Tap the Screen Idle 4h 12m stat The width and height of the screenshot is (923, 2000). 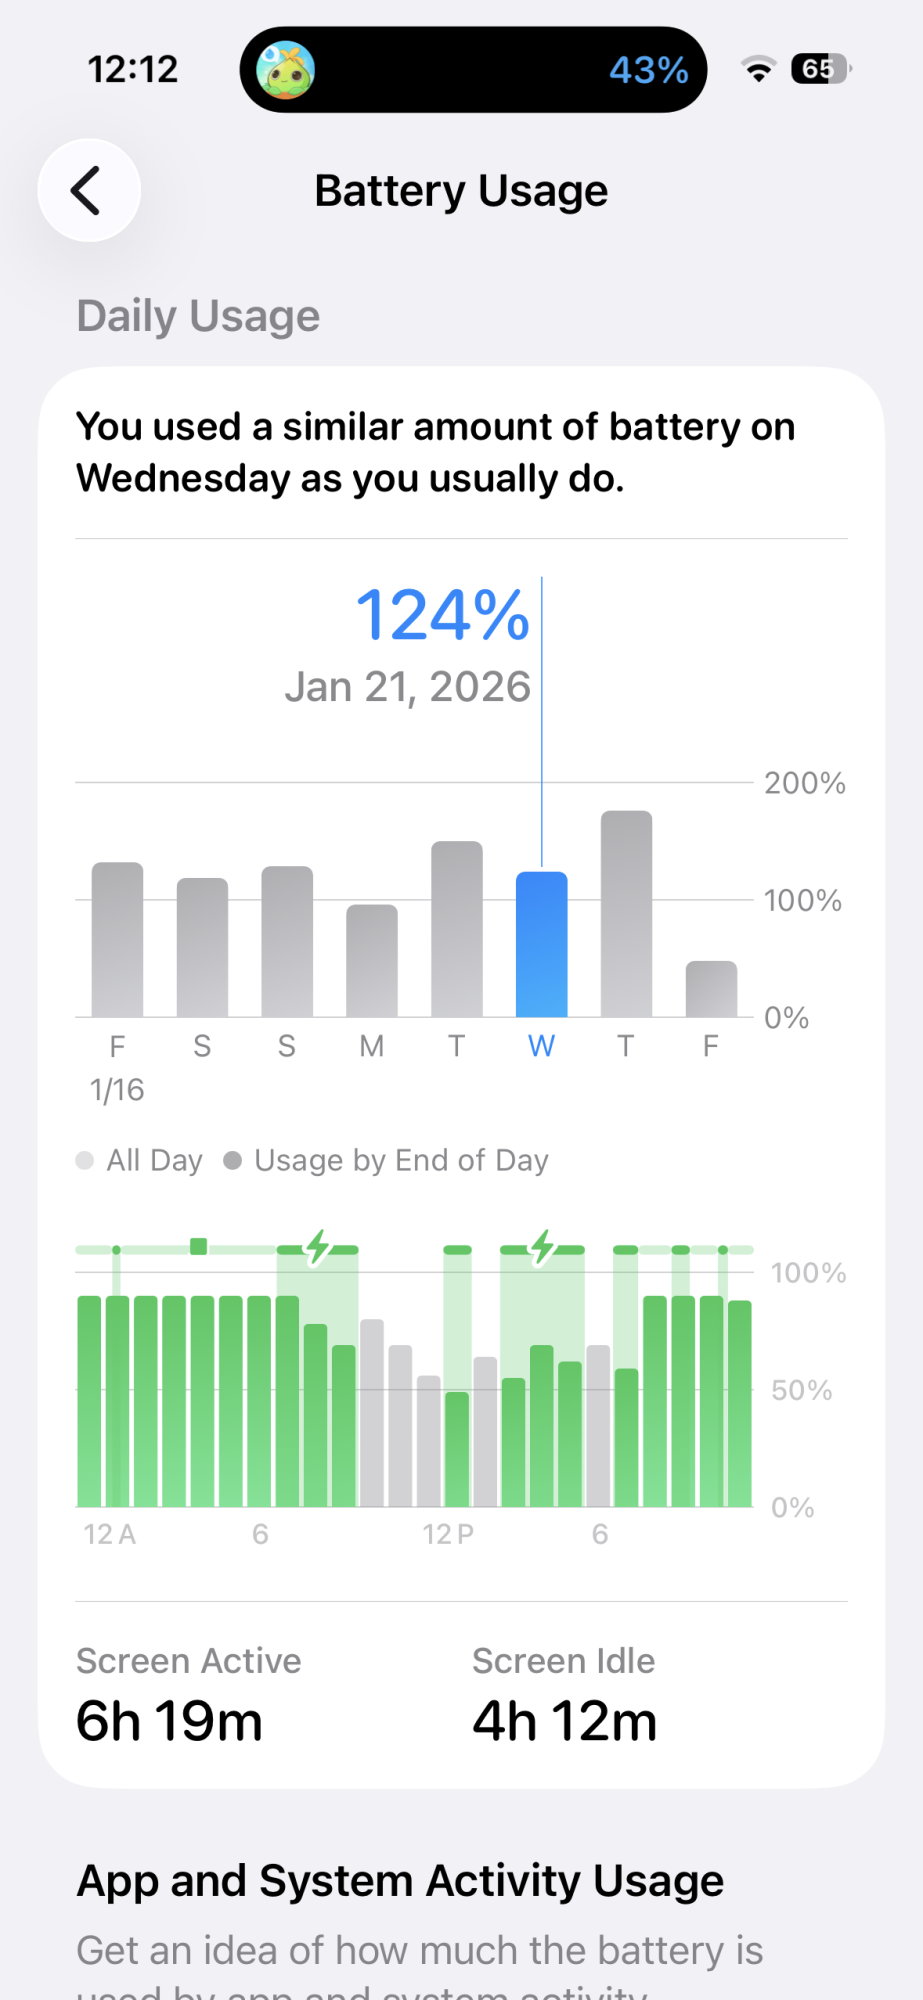click(564, 1696)
